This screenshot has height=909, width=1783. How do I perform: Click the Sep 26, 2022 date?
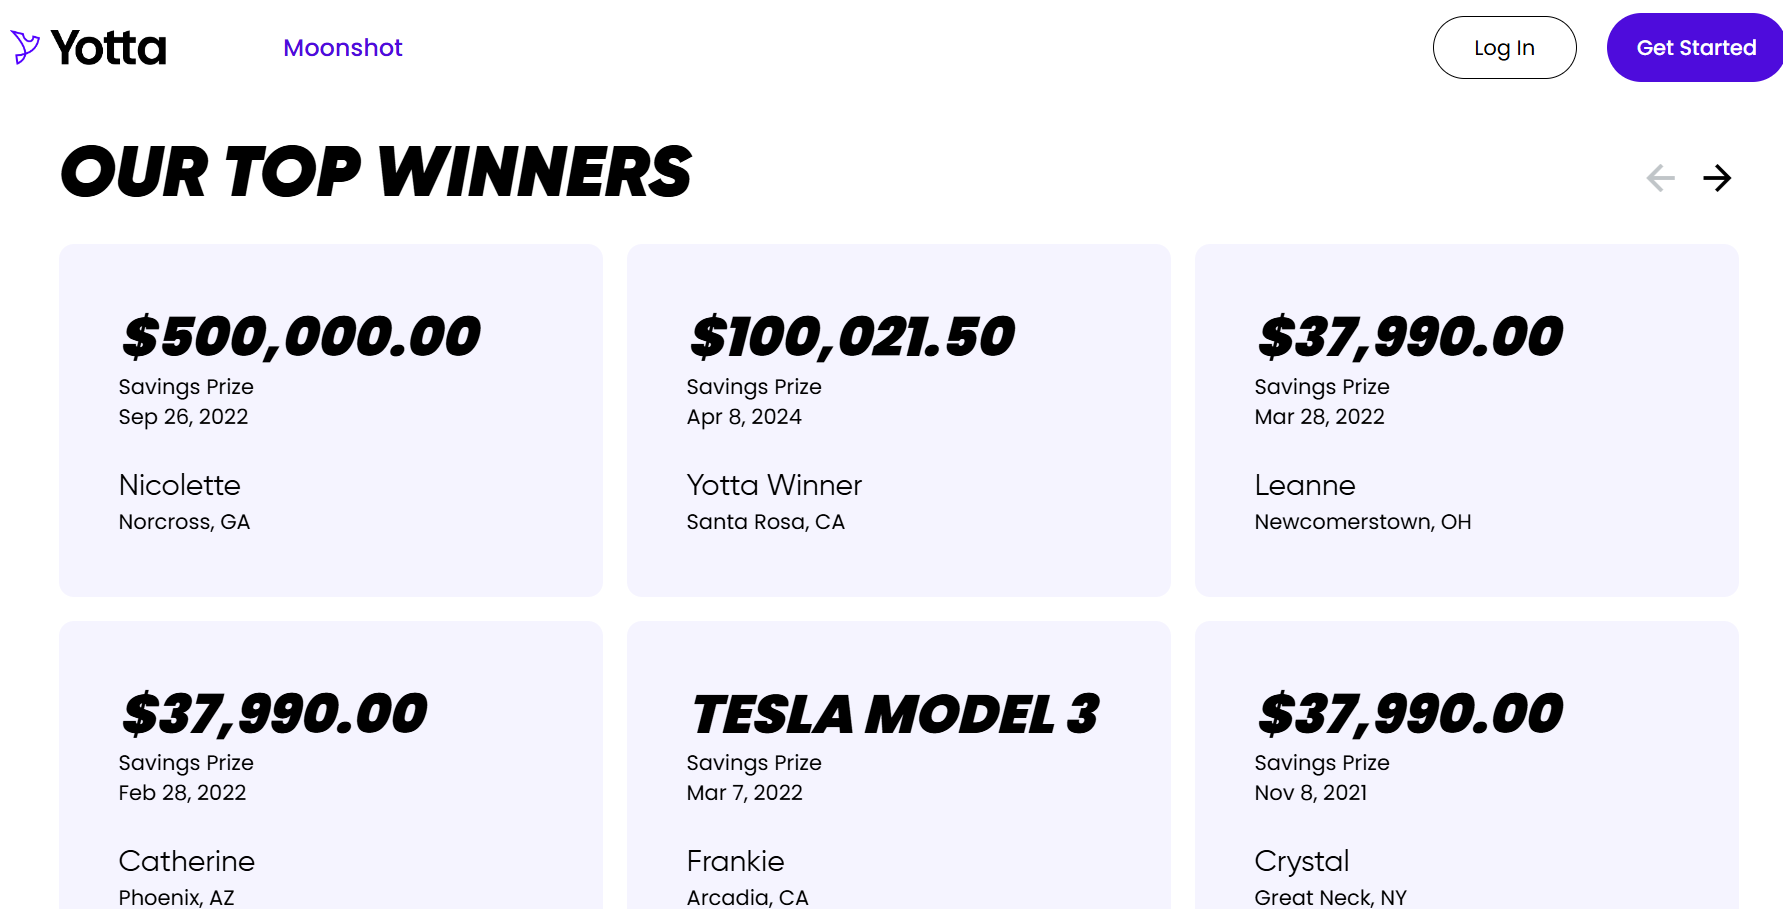pyautogui.click(x=183, y=417)
